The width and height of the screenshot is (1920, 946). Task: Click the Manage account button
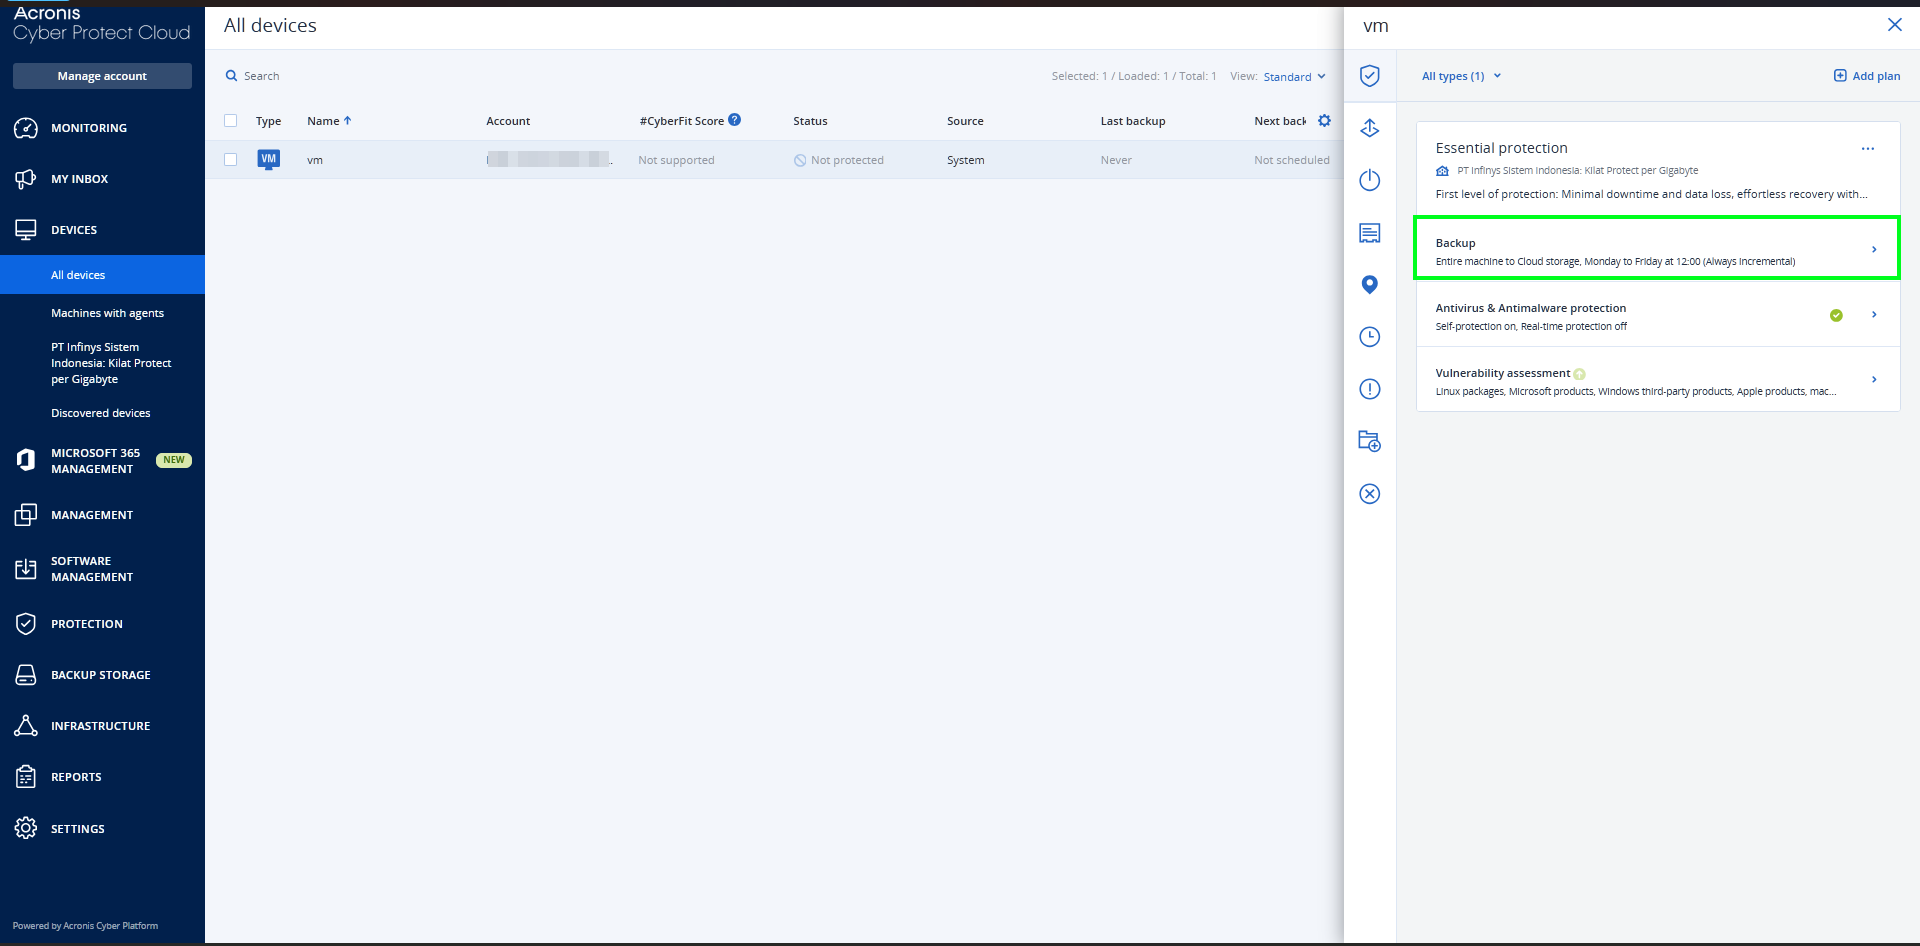pyautogui.click(x=102, y=76)
